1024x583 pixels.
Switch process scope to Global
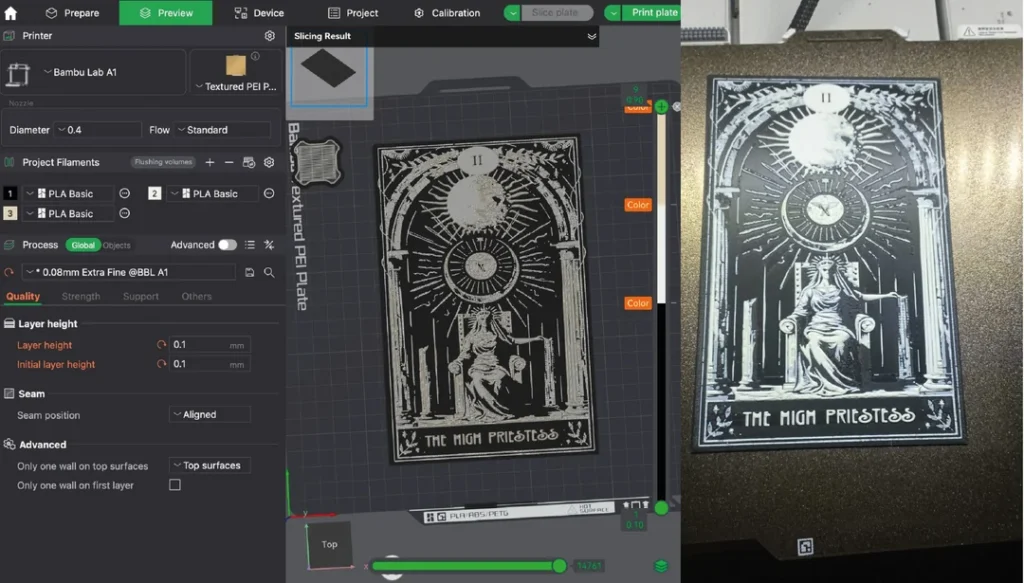82,245
